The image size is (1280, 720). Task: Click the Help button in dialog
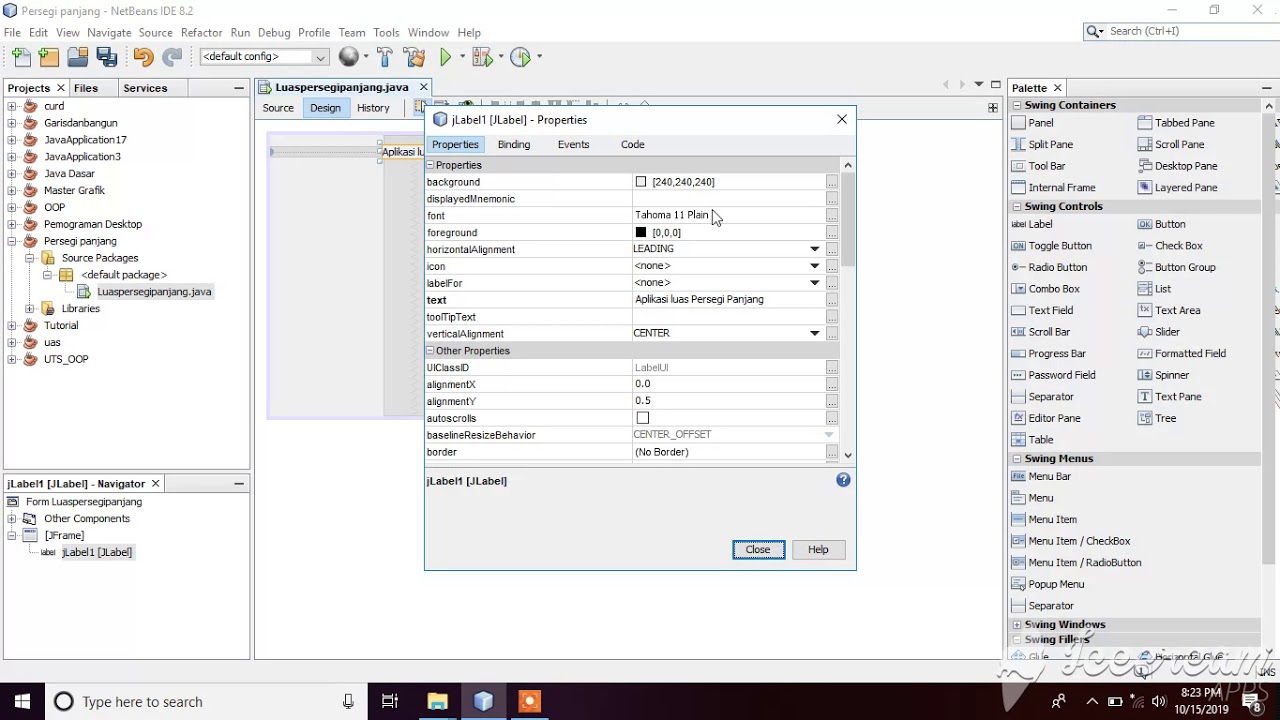tap(818, 550)
